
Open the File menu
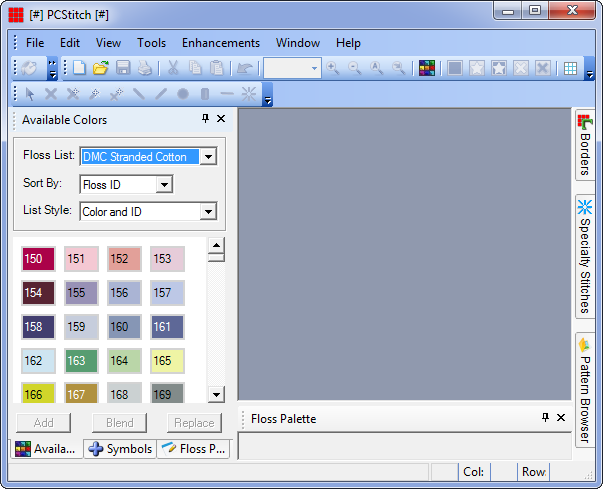[x=35, y=43]
